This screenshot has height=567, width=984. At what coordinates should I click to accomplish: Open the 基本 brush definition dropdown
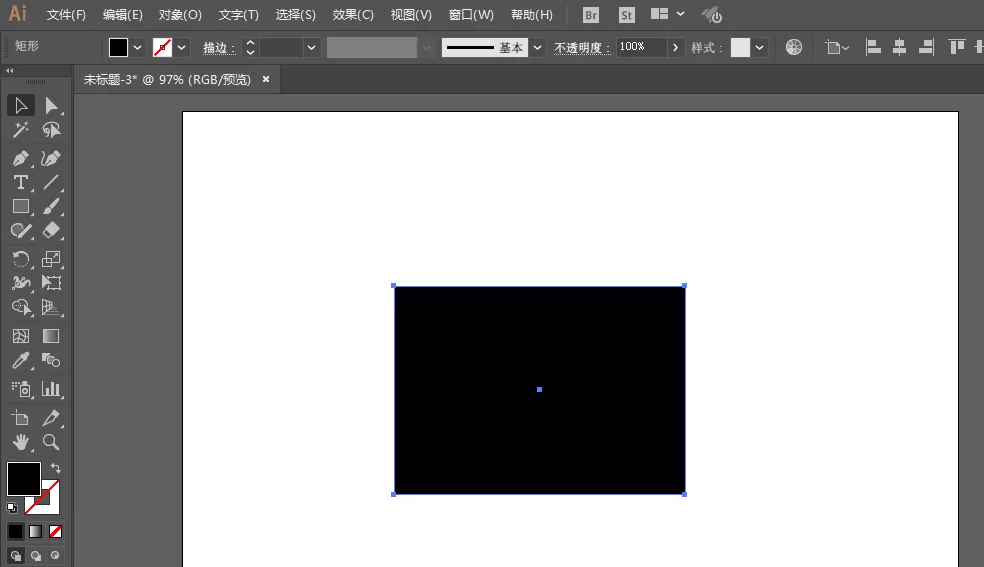coord(537,48)
